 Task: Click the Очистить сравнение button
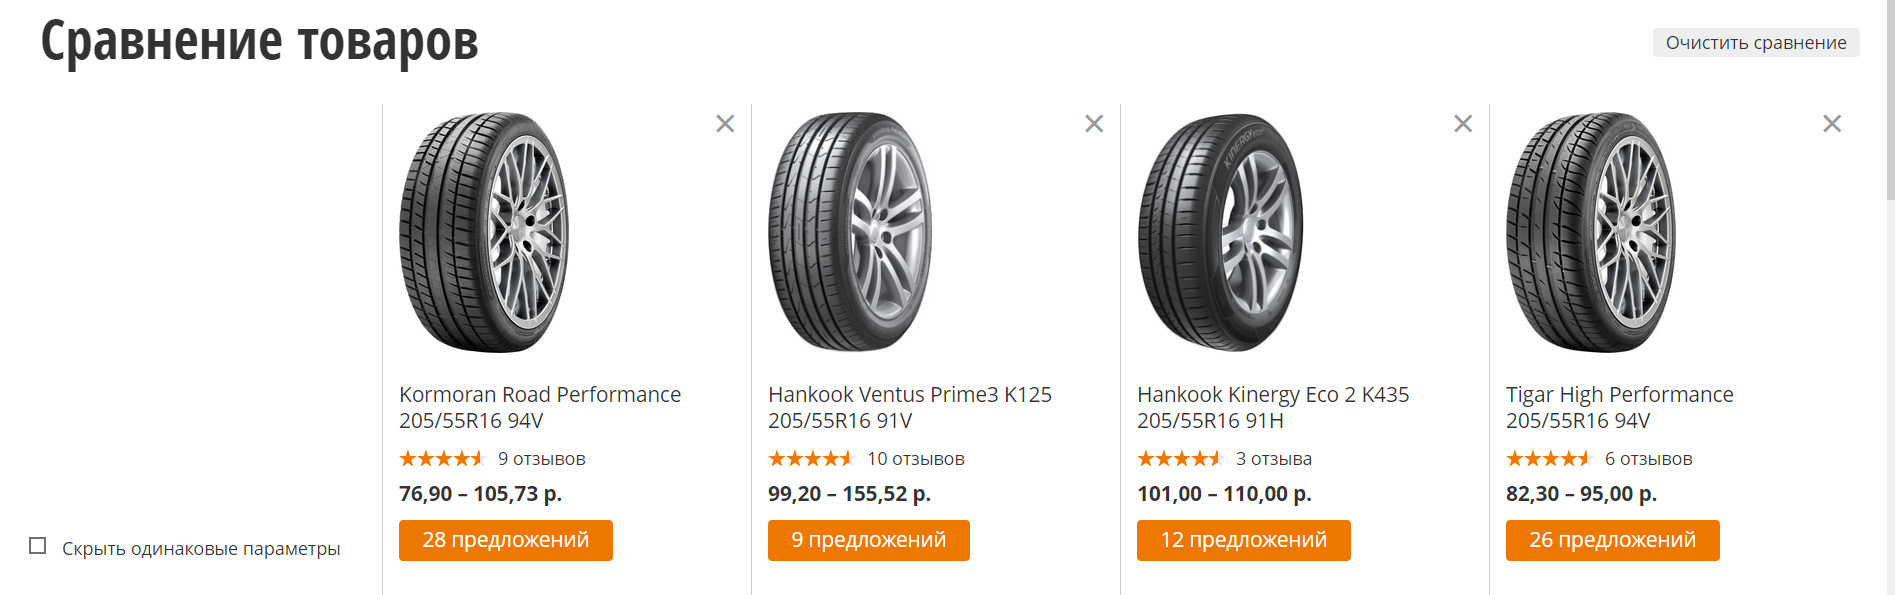tap(1755, 43)
